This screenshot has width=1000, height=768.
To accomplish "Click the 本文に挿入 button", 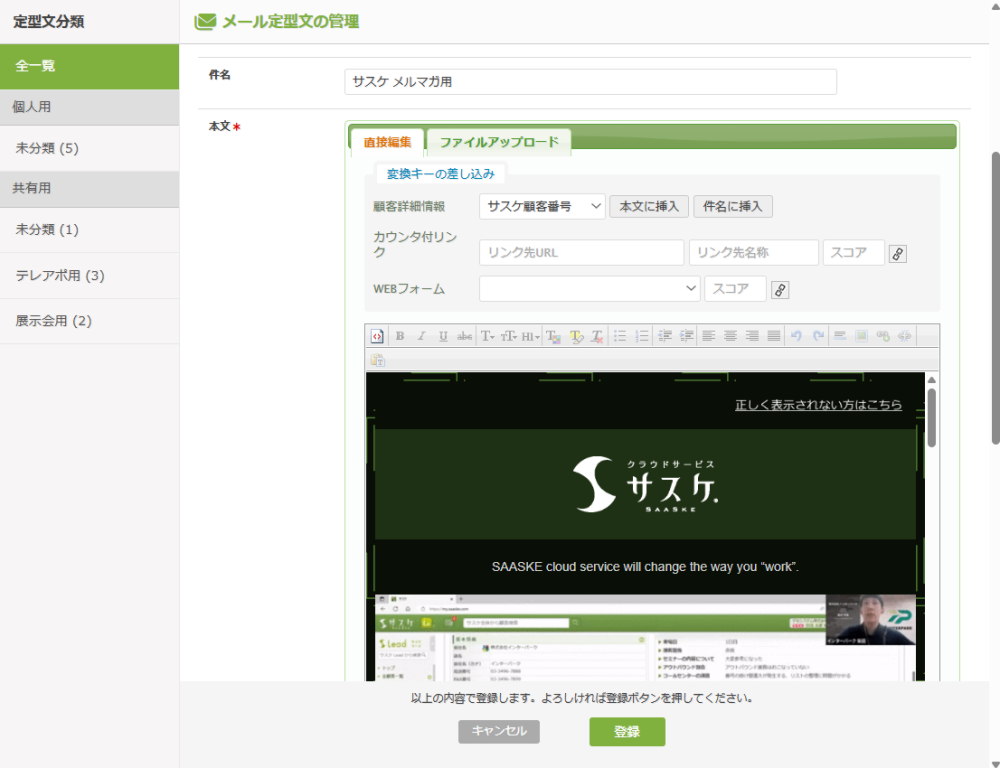I will 648,206.
